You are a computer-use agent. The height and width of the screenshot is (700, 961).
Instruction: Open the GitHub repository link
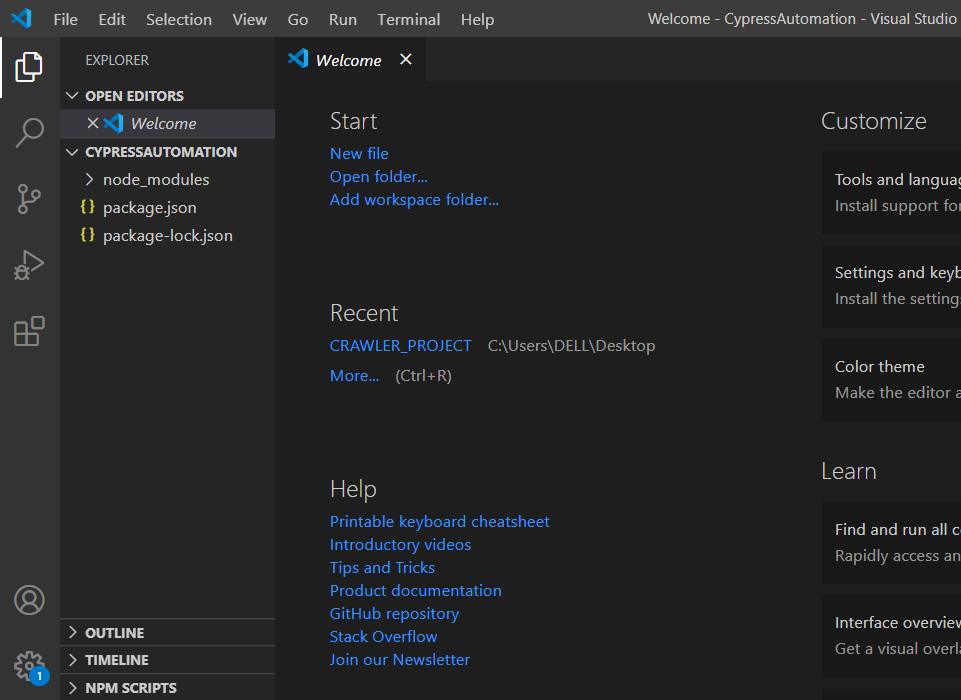click(394, 614)
